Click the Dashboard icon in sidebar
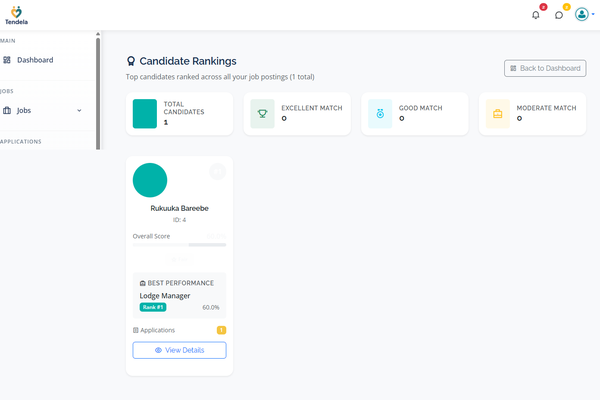 tap(7, 60)
